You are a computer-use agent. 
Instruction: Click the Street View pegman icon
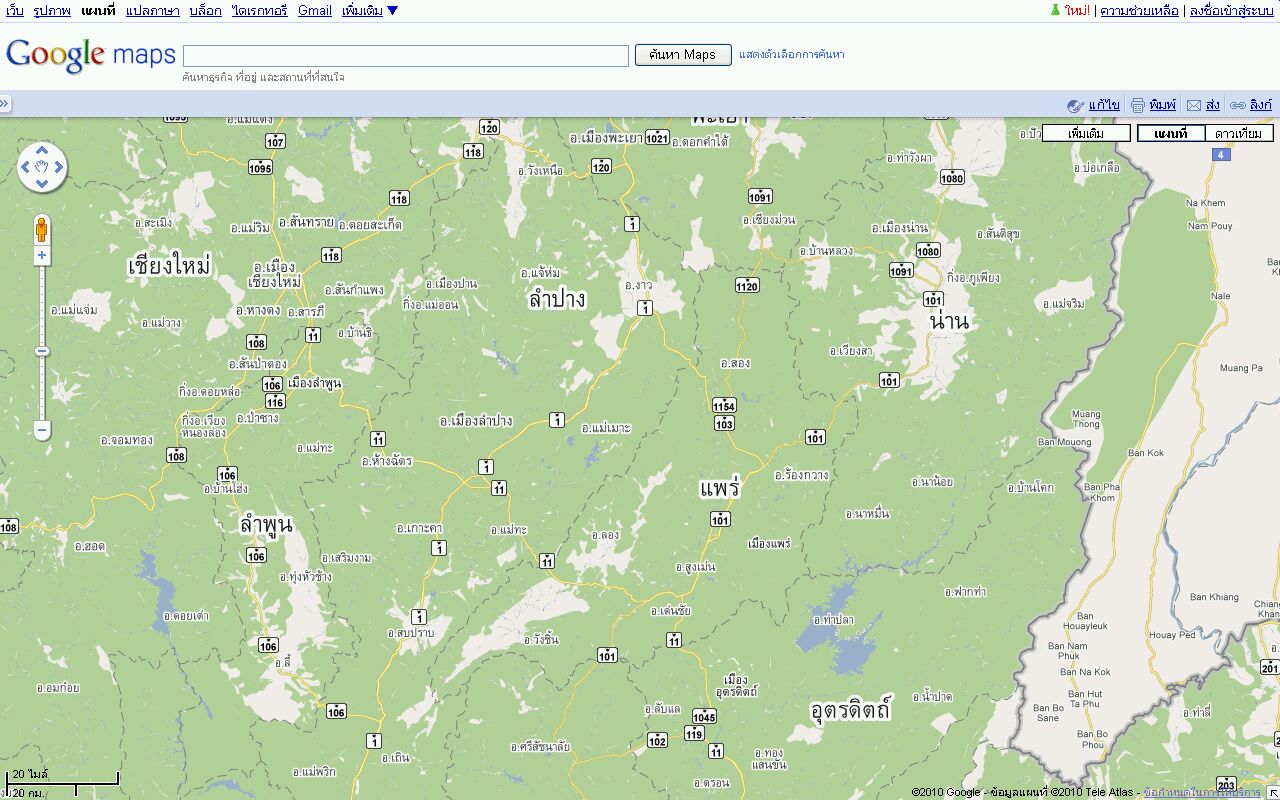click(x=42, y=229)
